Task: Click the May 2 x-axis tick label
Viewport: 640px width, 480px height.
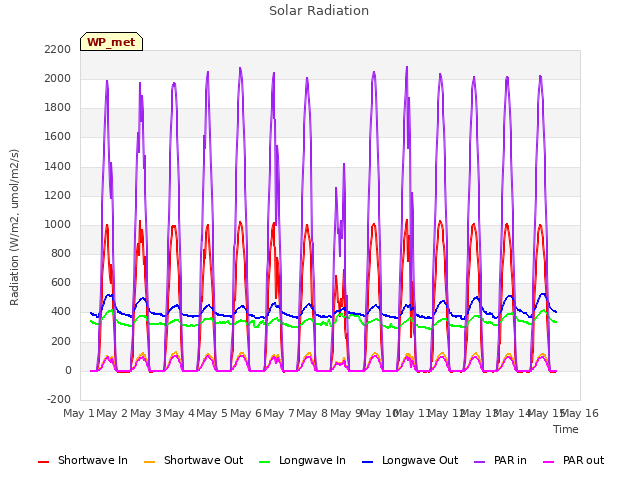Action: coord(112,413)
